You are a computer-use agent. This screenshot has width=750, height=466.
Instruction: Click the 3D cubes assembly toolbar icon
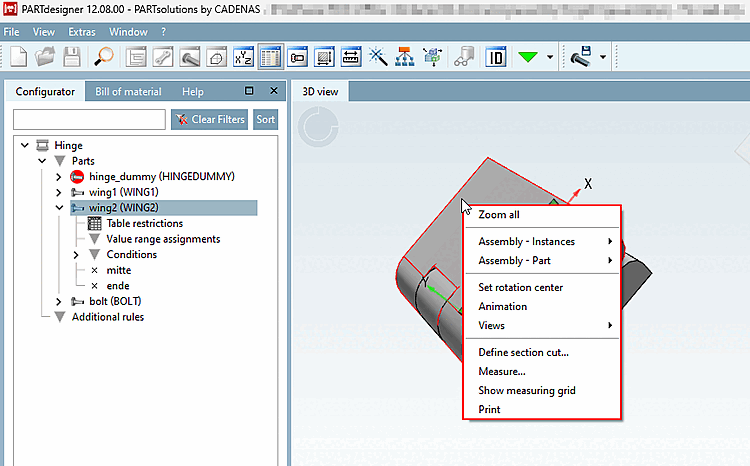432,57
